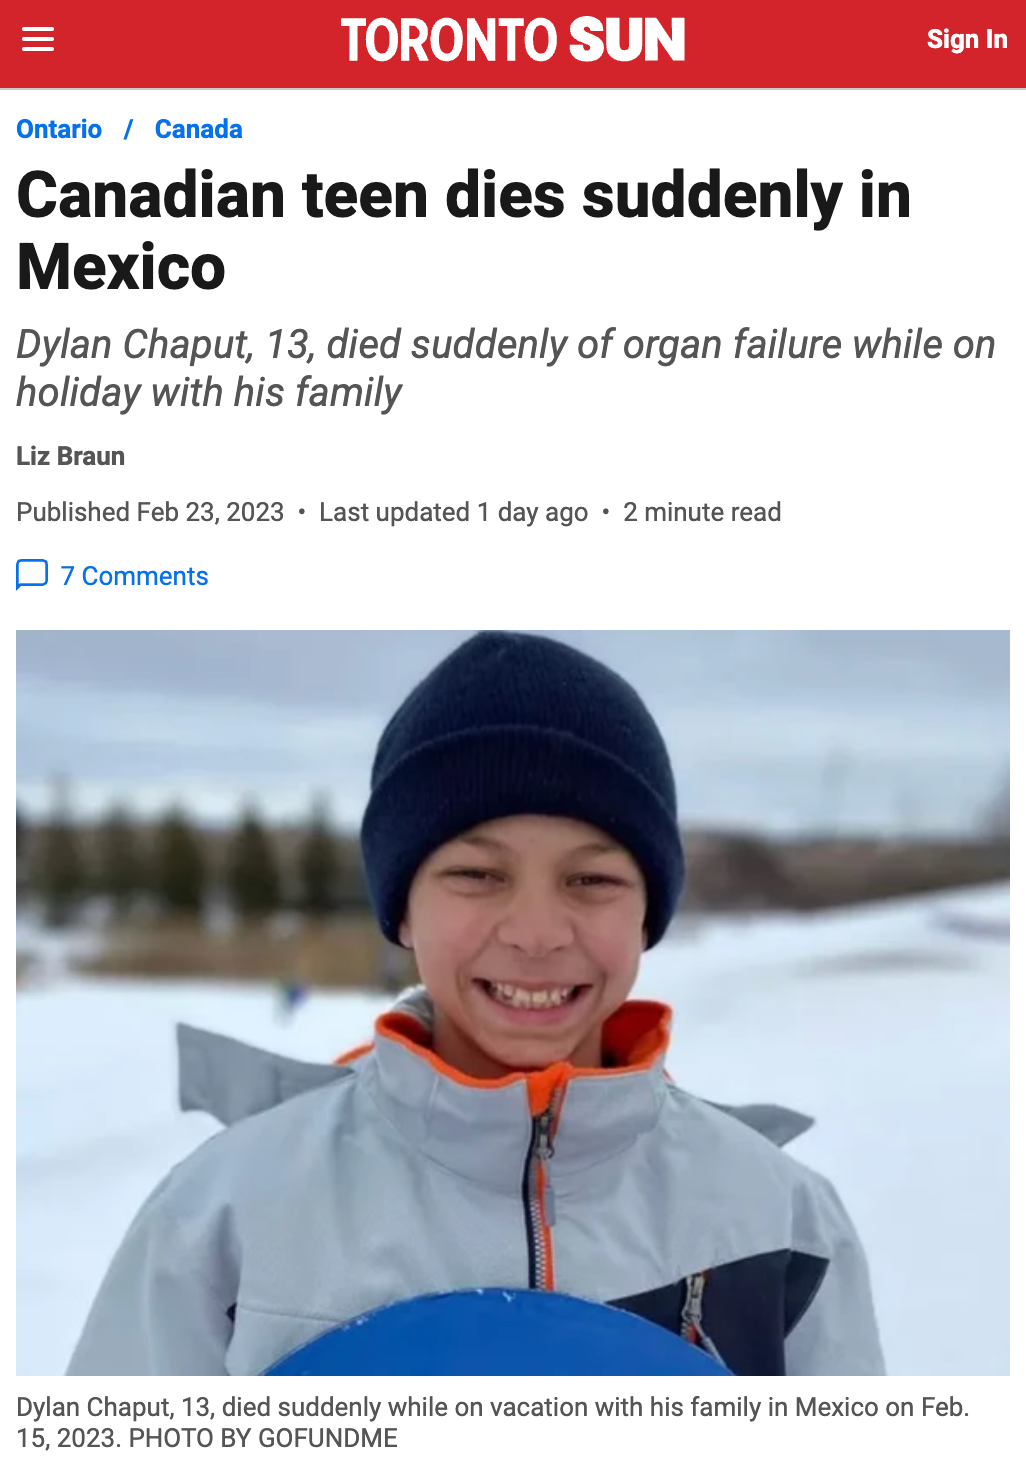Click the Last updated 1 day ago text
This screenshot has height=1466, width=1026.
pyautogui.click(x=453, y=512)
